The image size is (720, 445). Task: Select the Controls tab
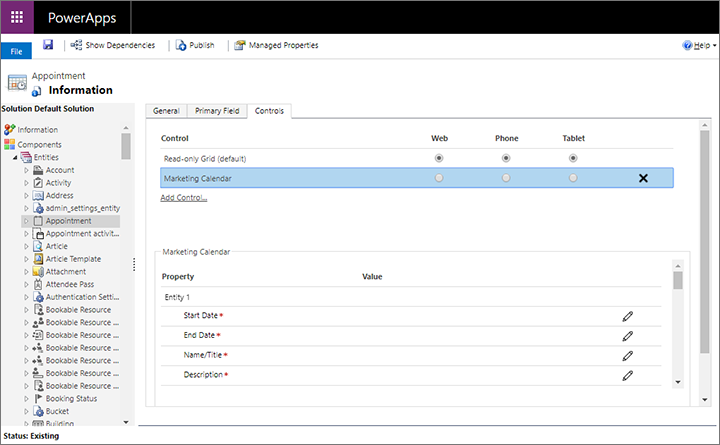[x=269, y=111]
